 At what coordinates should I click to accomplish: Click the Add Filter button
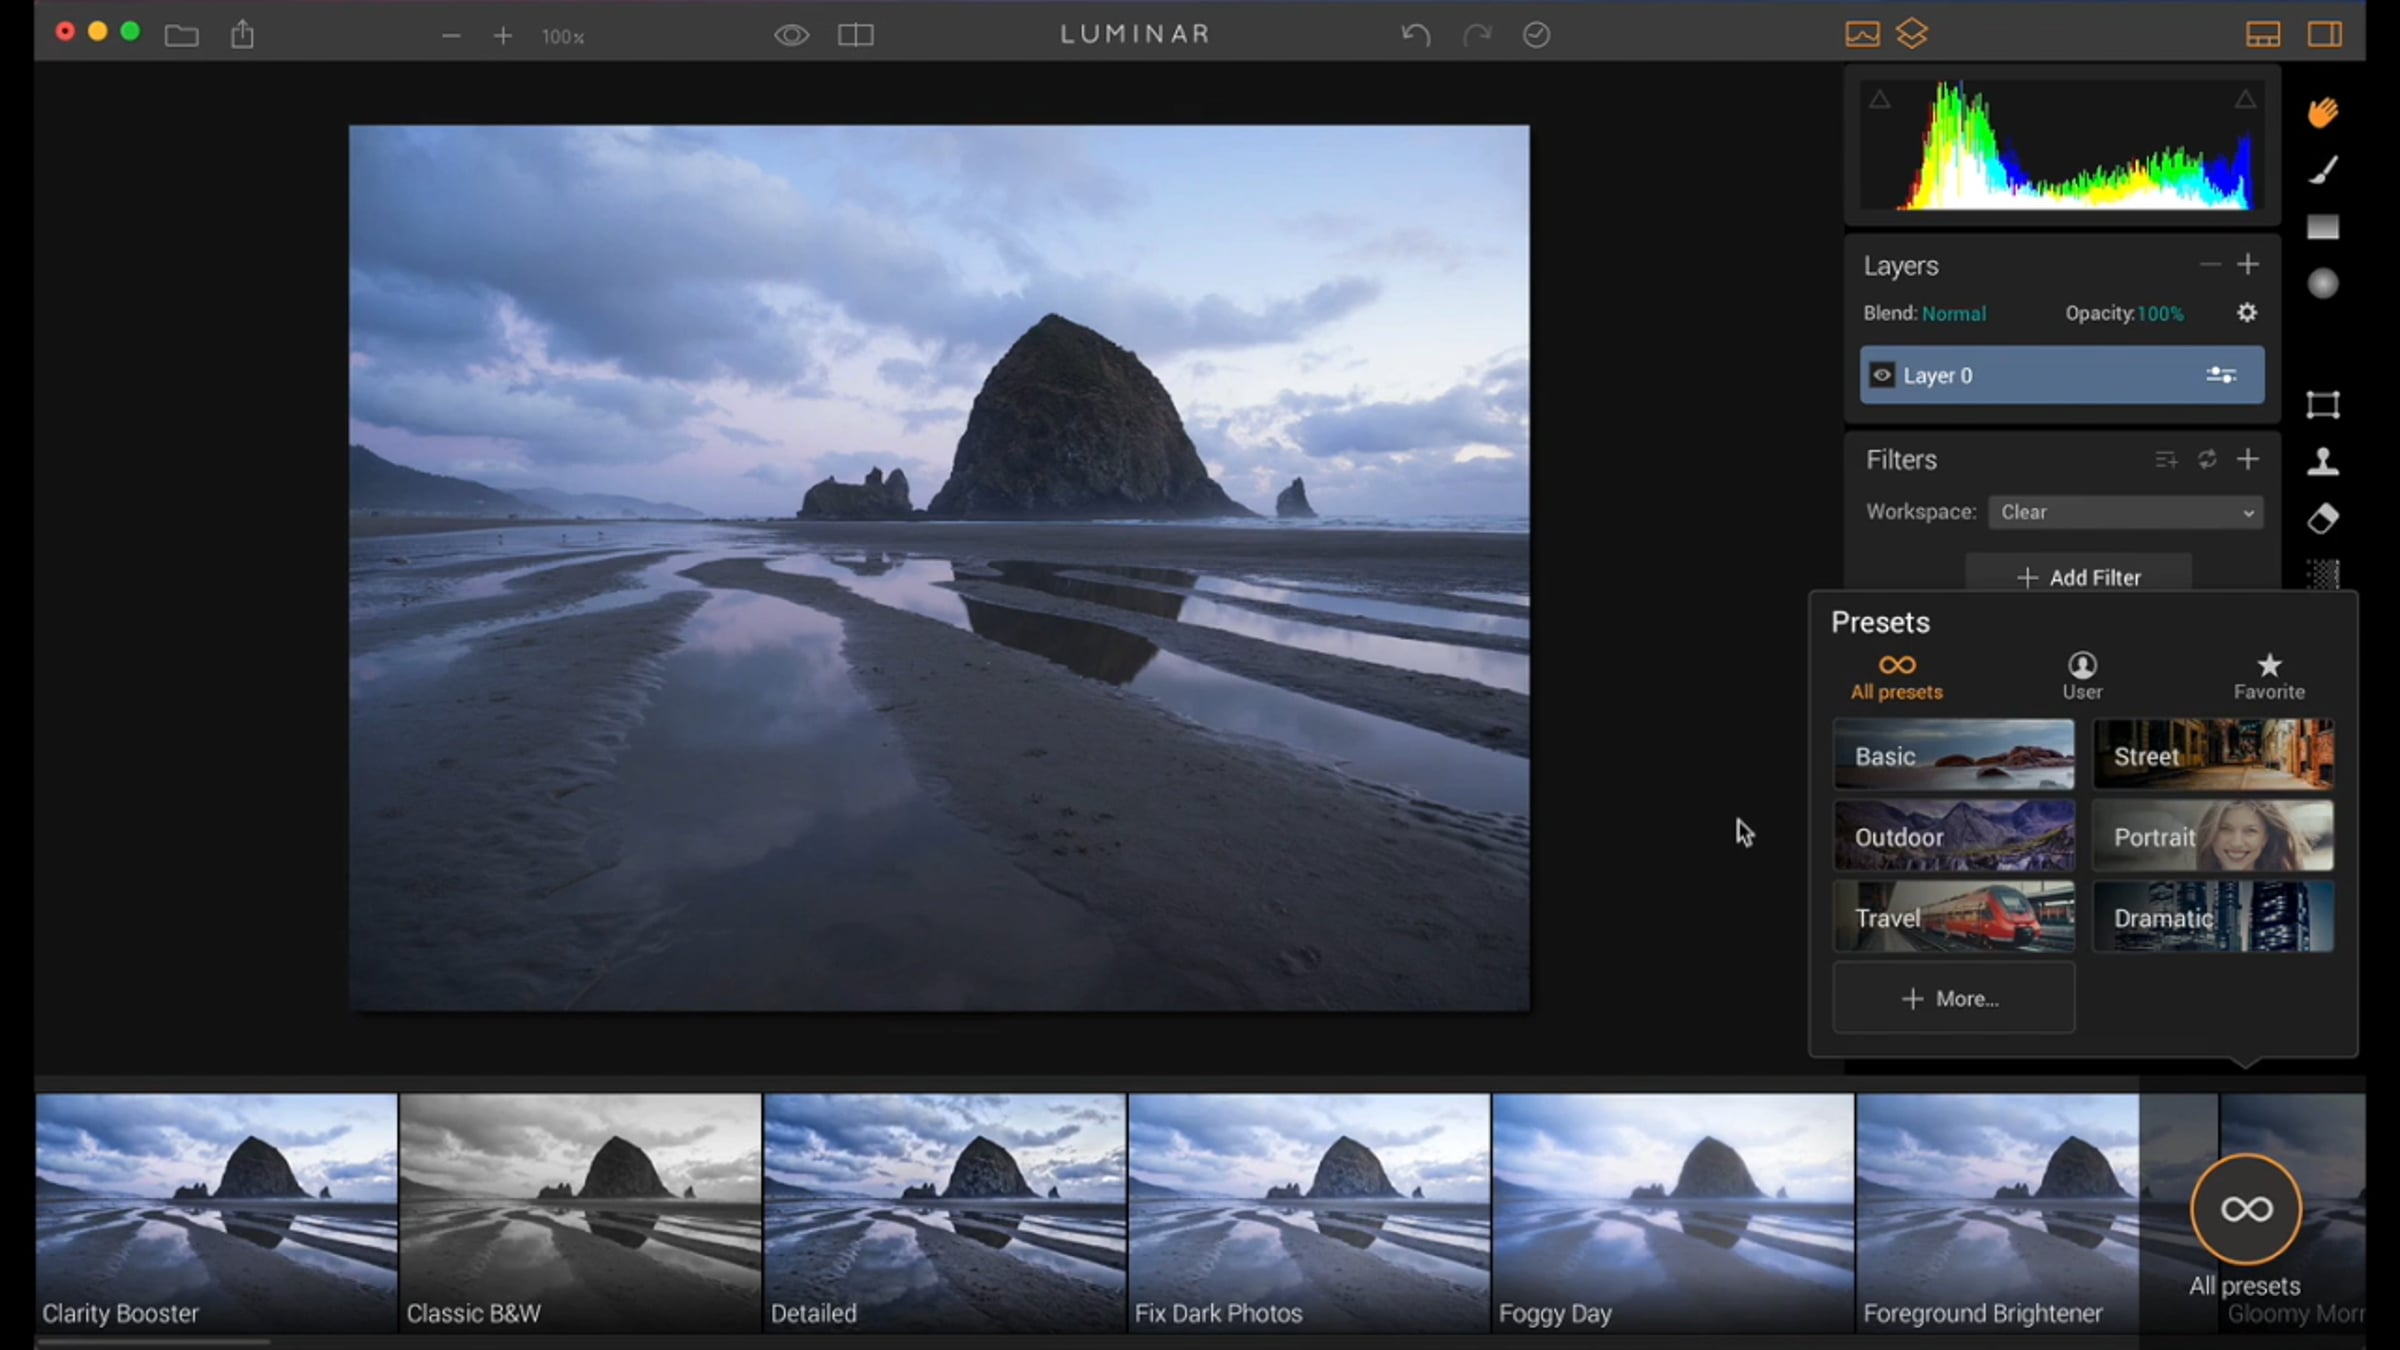[2079, 577]
